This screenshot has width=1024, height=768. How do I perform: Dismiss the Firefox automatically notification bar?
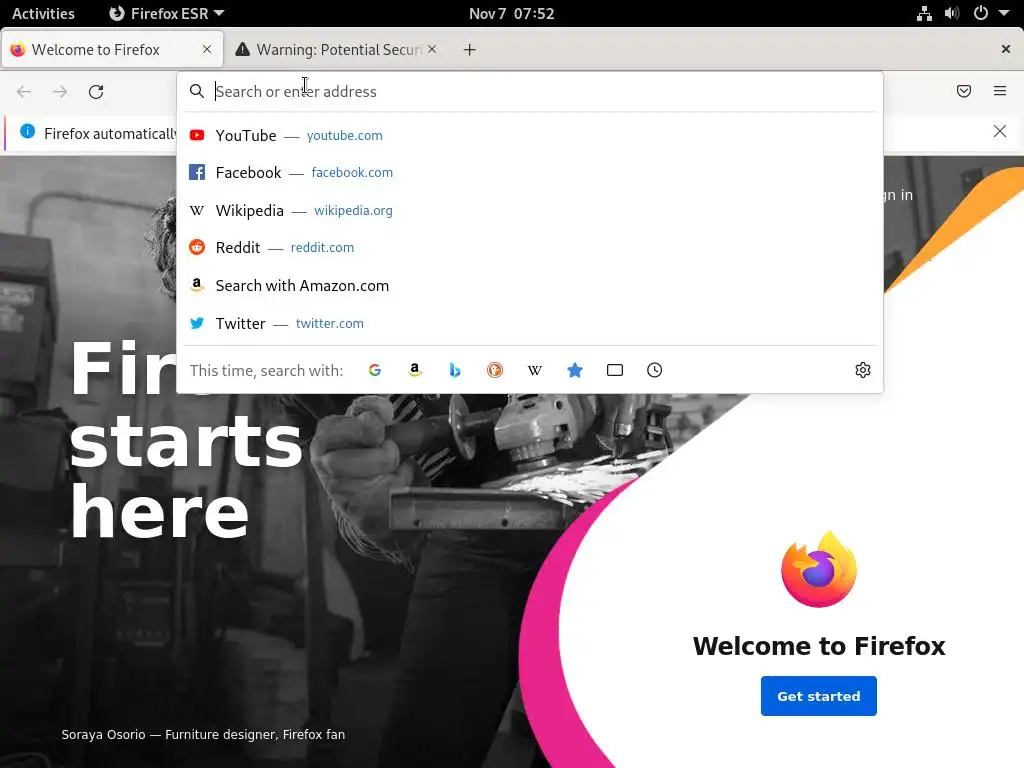1000,131
